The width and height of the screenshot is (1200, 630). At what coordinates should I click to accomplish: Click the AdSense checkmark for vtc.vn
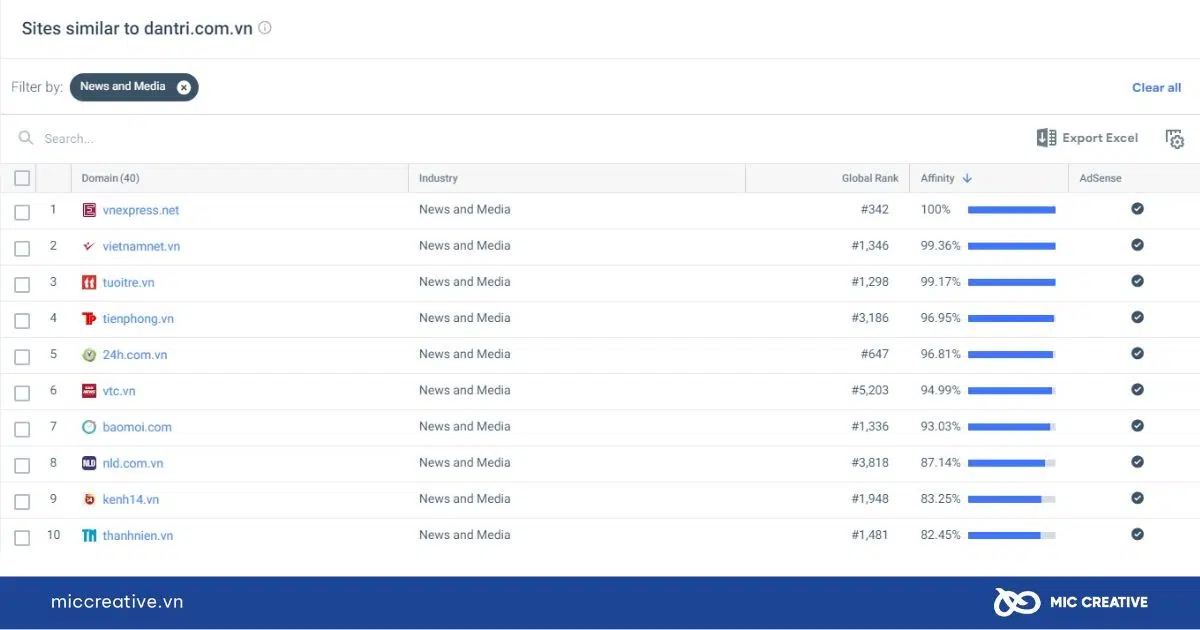[1137, 390]
